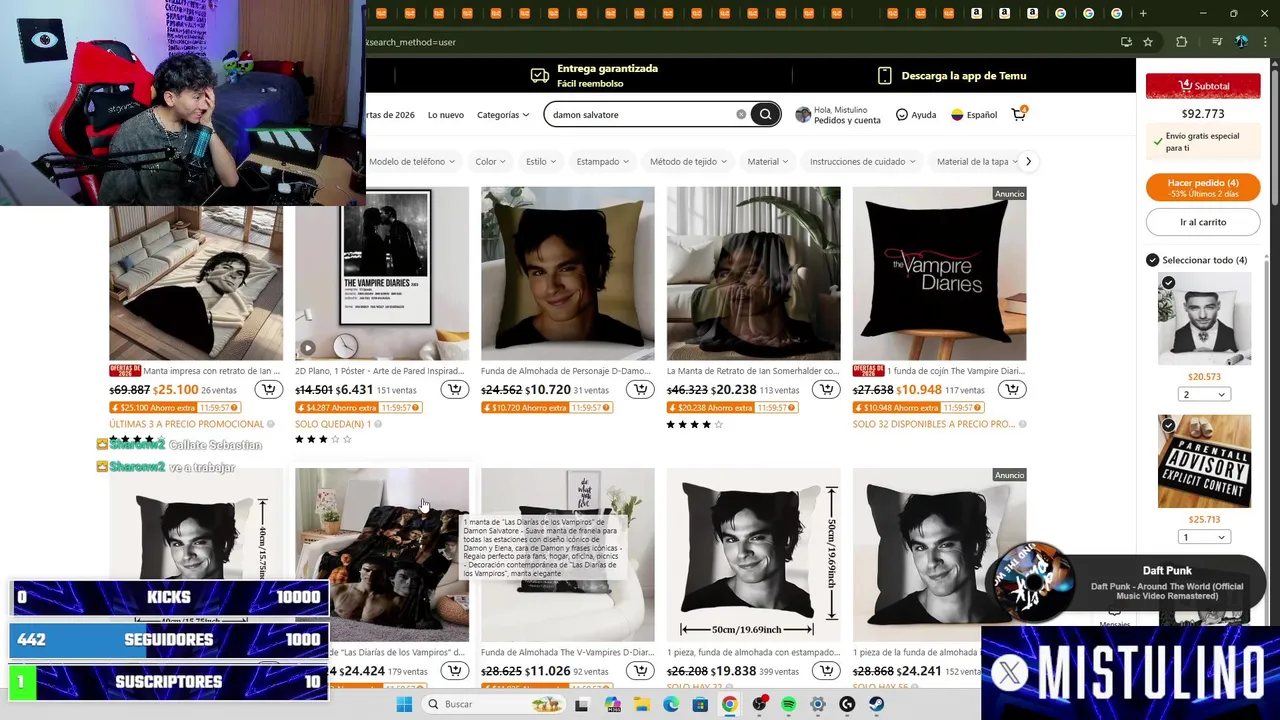Expand the Estilo filter dropdown
This screenshot has height=720, width=1280.
pyautogui.click(x=542, y=161)
